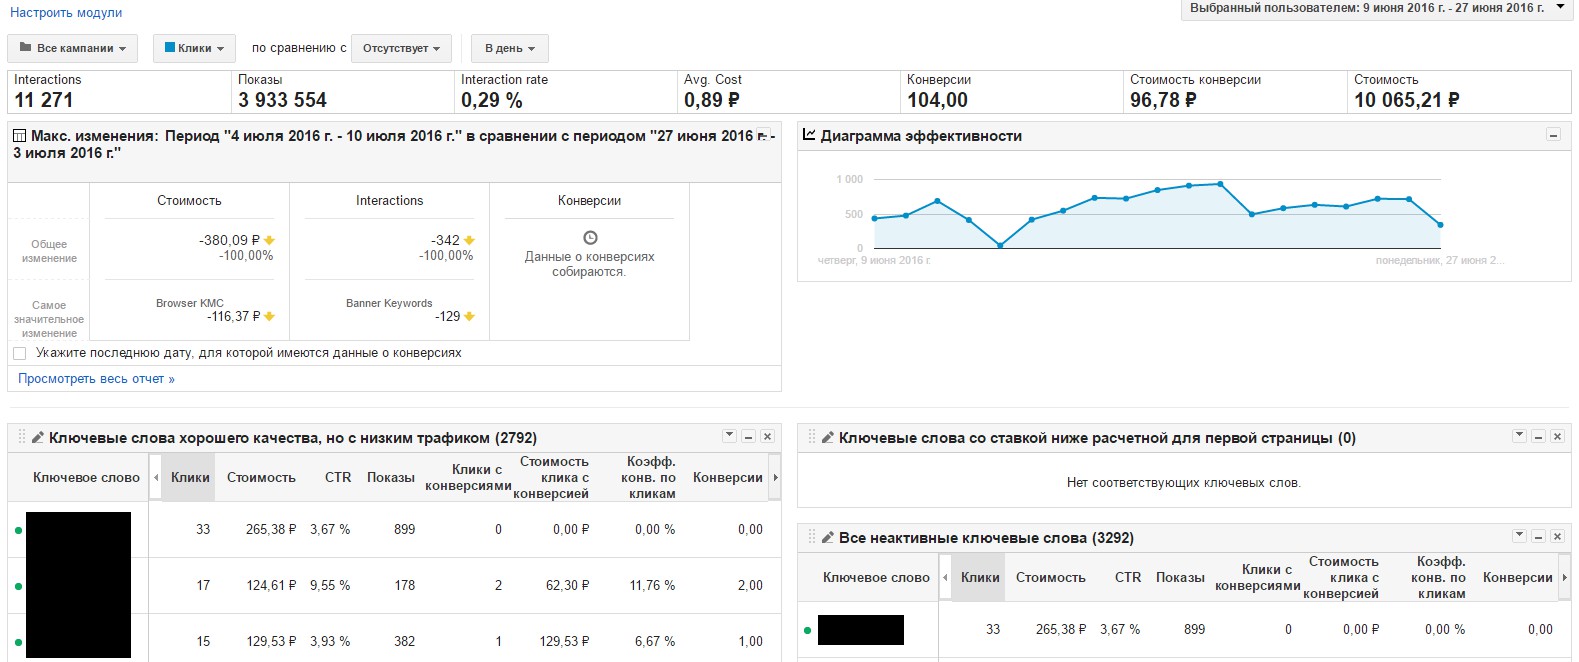The height and width of the screenshot is (662, 1579).
Task: Open options menu of inactive keywords module
Action: coord(1519,537)
